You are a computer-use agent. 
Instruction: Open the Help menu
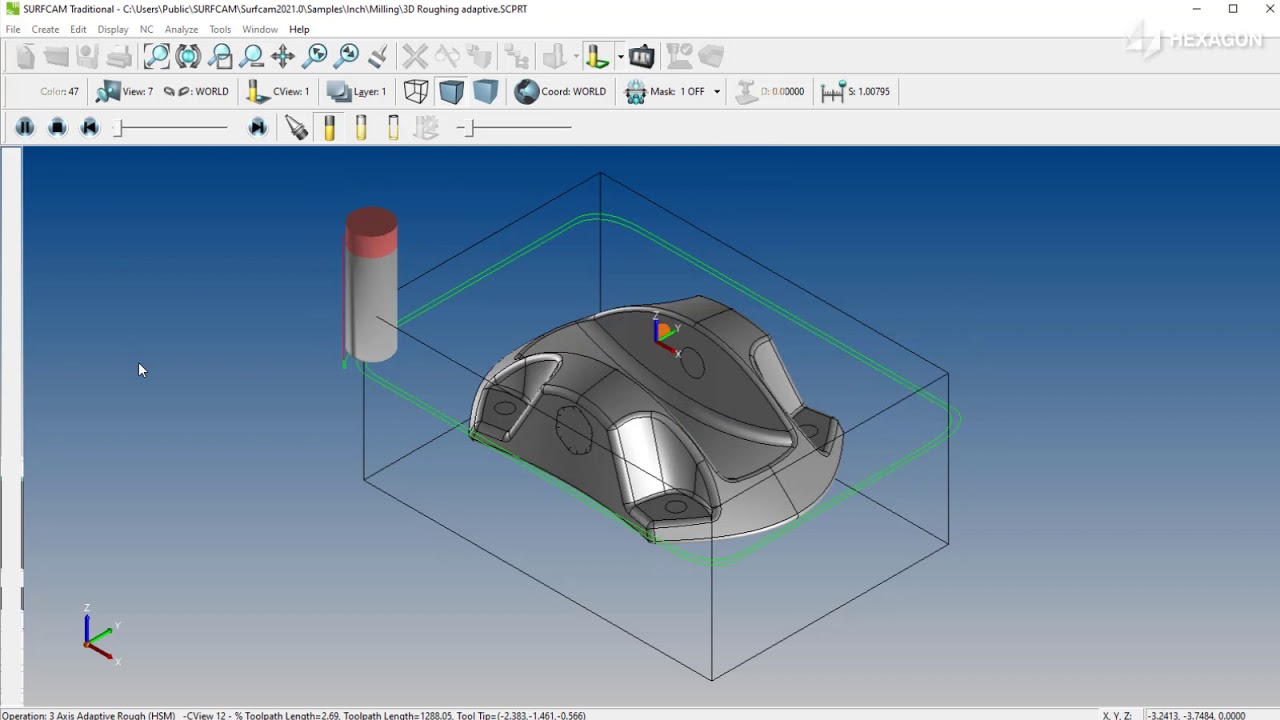coord(299,29)
